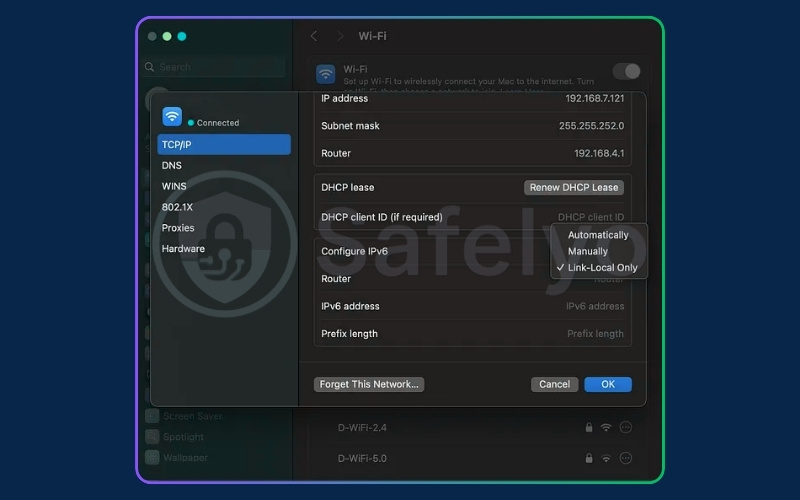Select the TCP/IP tab in sidebar

(x=224, y=144)
